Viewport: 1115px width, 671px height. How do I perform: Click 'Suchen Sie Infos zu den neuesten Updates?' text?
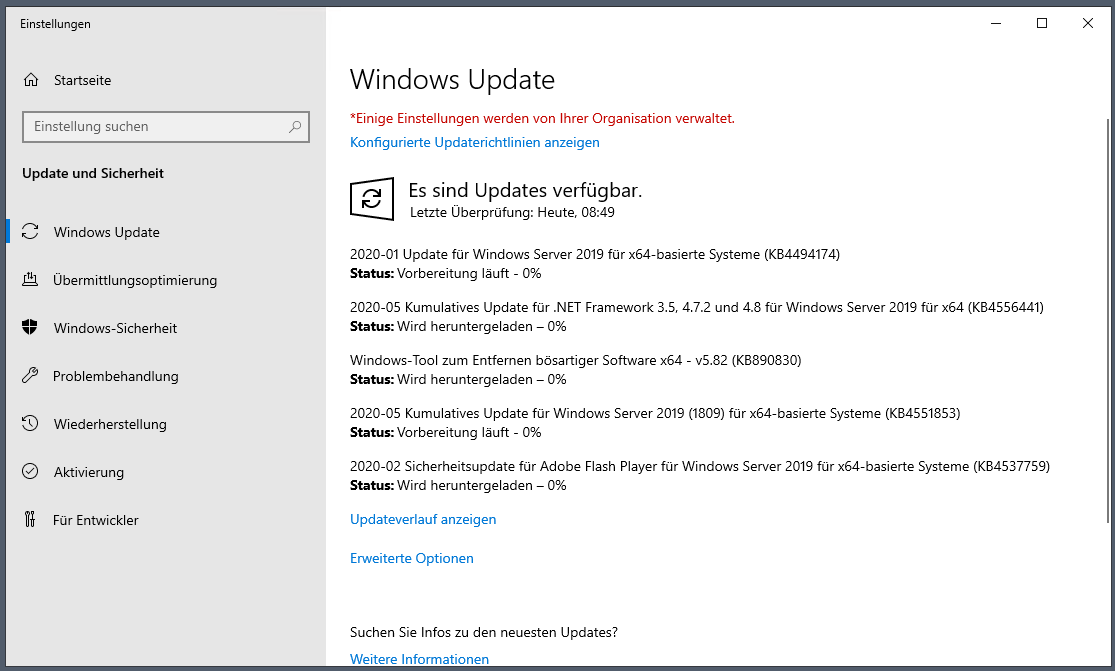[484, 632]
